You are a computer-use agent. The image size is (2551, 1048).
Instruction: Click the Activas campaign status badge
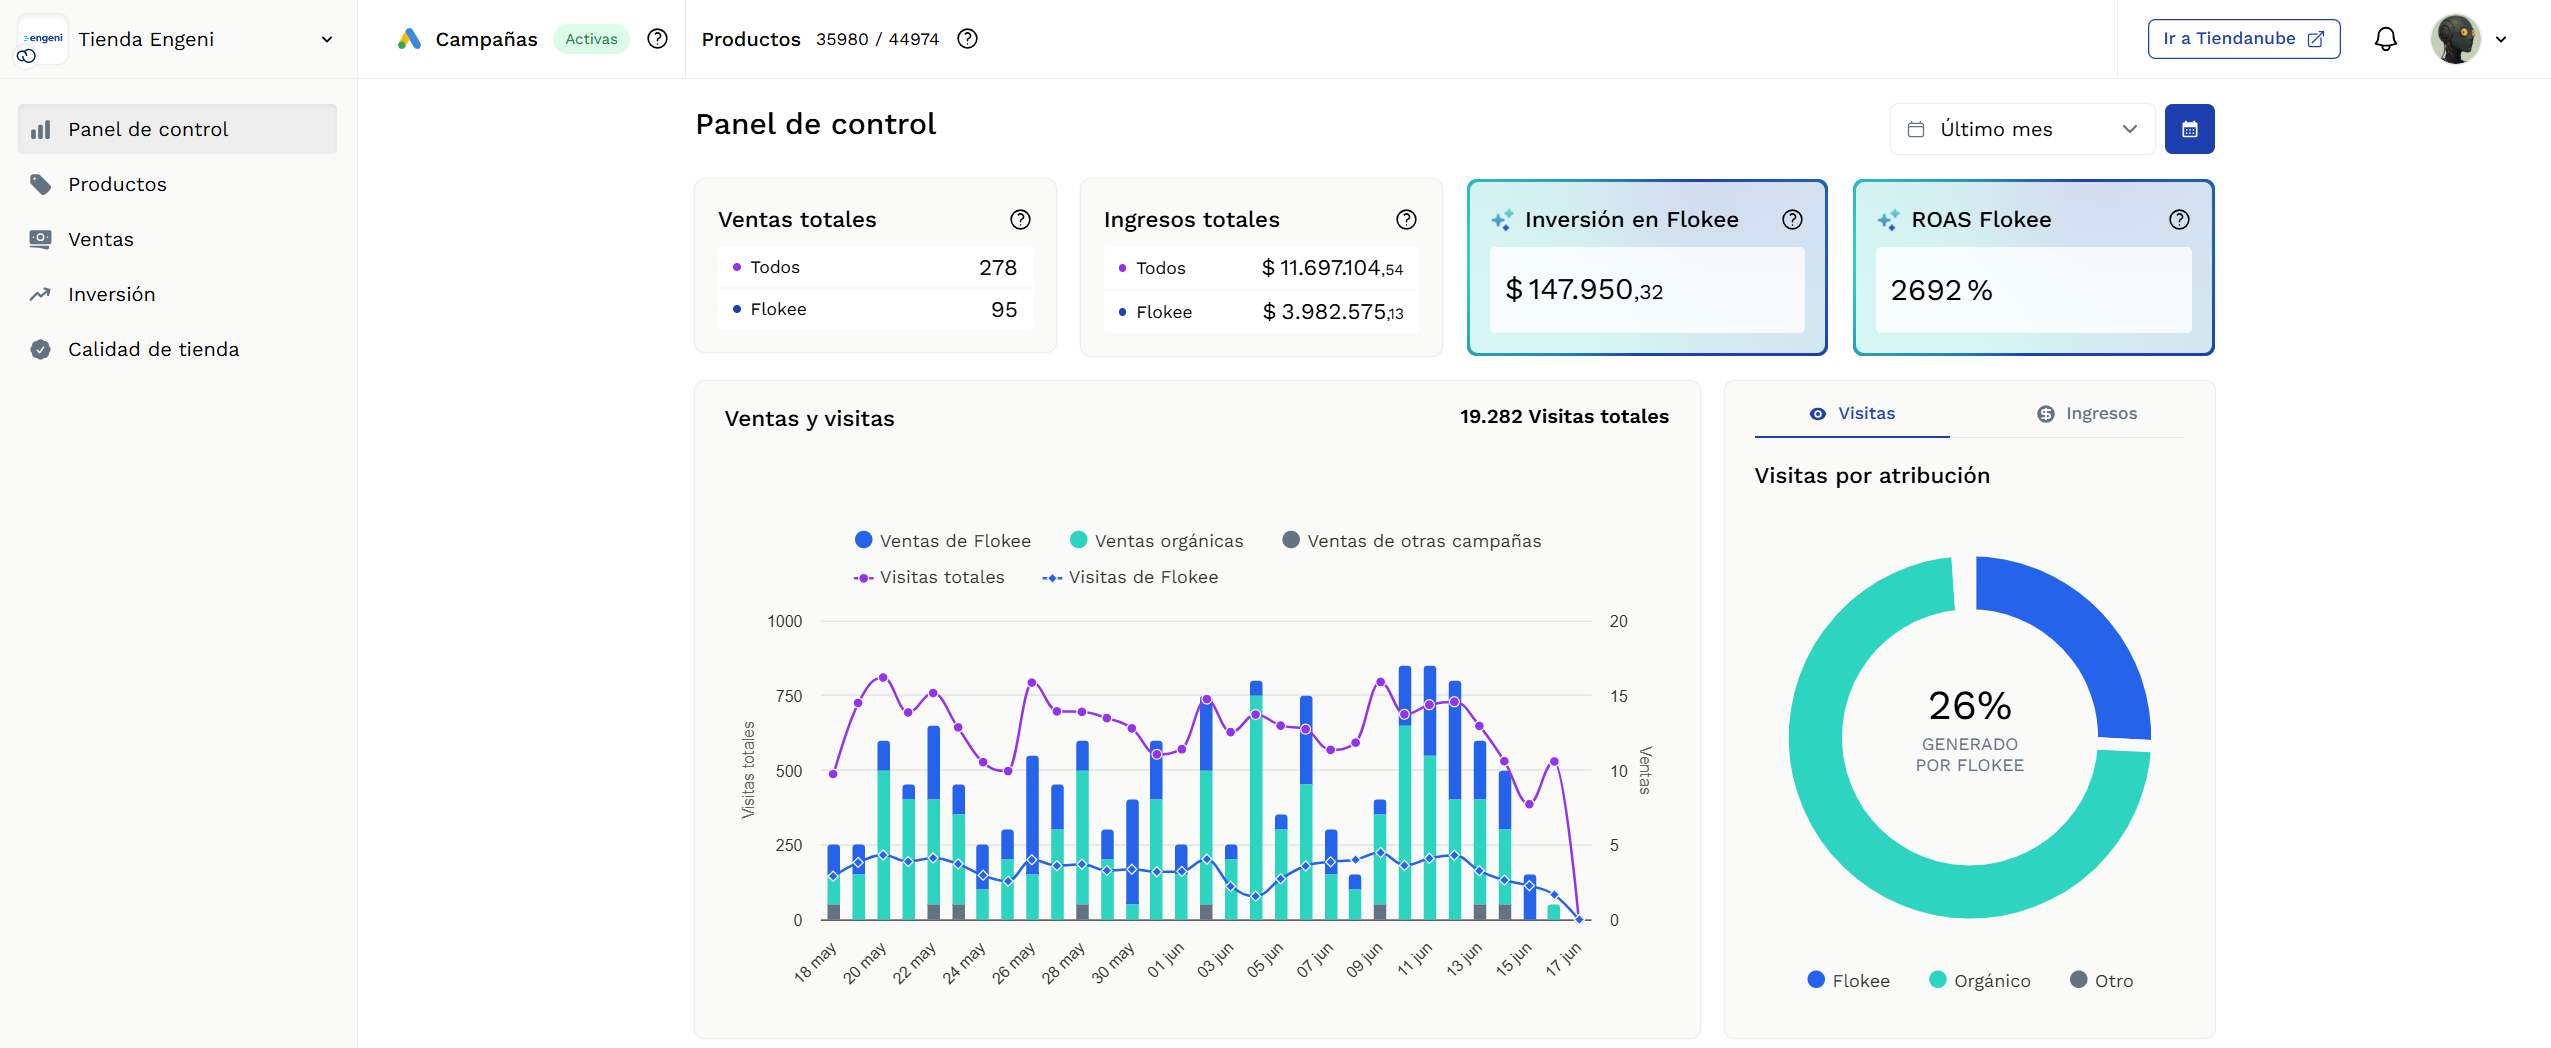[x=591, y=39]
